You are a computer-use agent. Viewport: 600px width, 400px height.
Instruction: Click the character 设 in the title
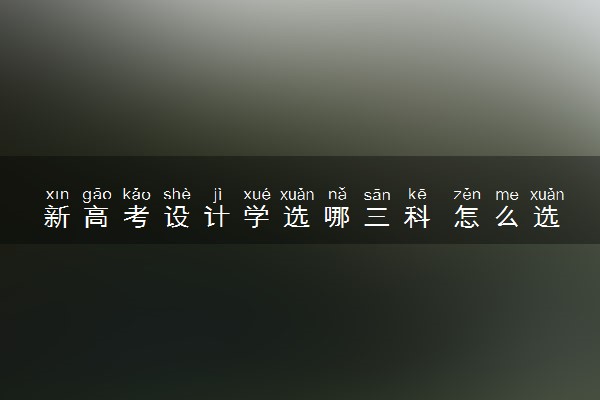pyautogui.click(x=177, y=217)
